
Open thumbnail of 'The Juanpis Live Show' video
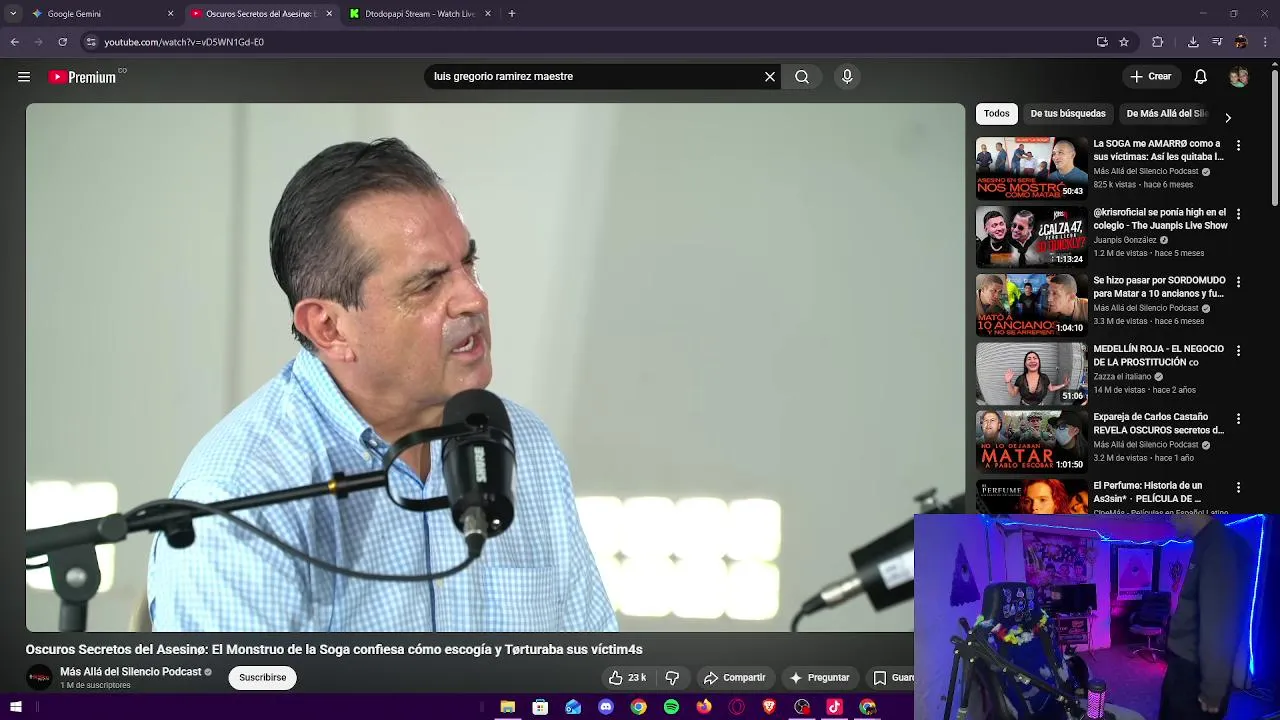point(1031,237)
